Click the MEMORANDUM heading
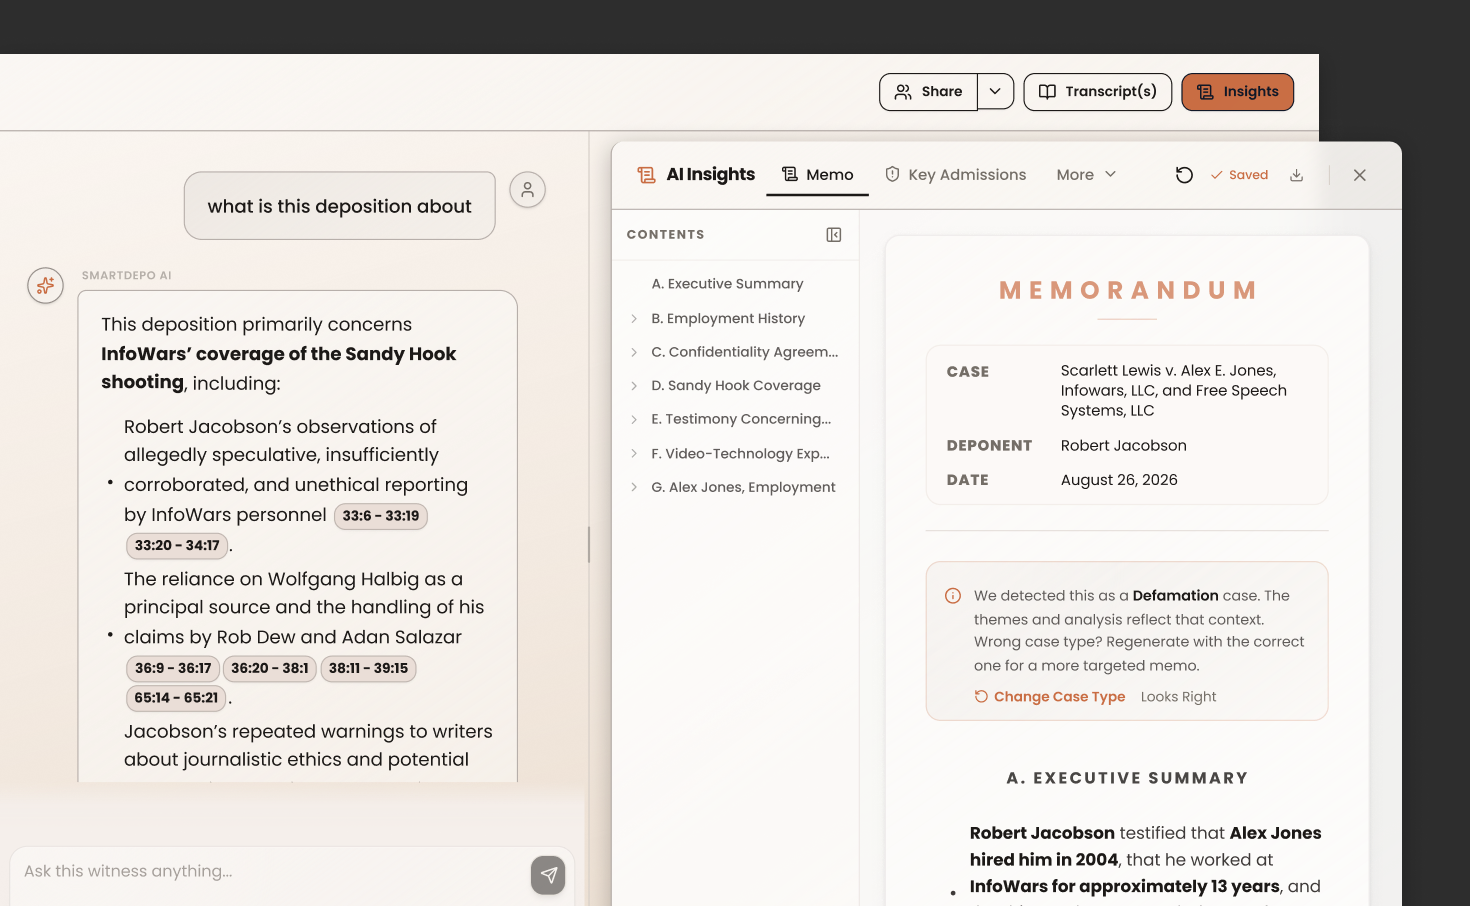This screenshot has width=1470, height=906. (x=1128, y=291)
